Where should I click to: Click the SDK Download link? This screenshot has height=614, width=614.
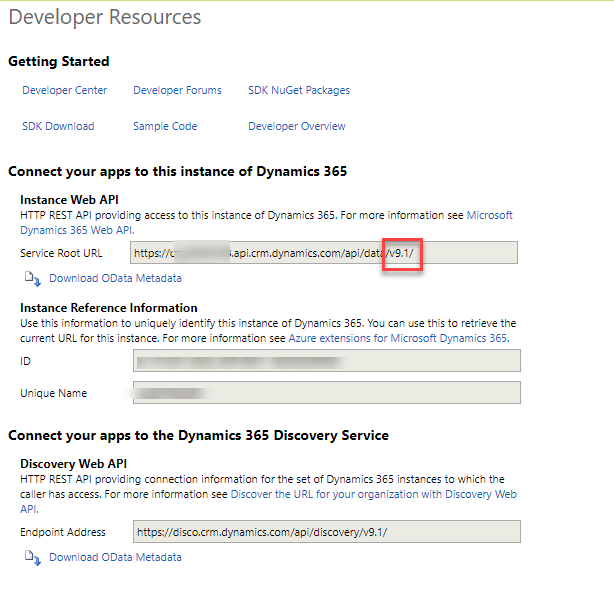coord(58,126)
